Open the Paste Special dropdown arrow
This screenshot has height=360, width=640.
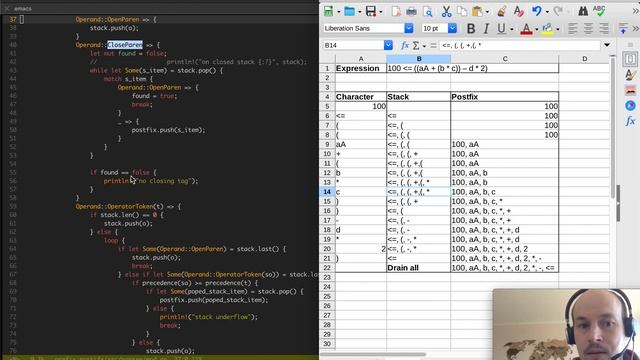[487, 12]
